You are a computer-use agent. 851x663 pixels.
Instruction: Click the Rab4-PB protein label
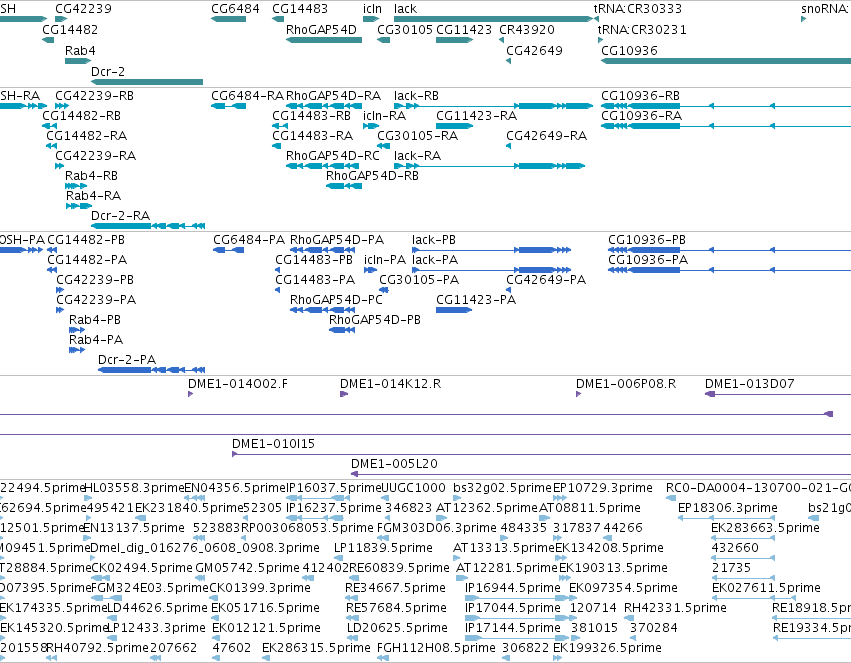coord(94,320)
